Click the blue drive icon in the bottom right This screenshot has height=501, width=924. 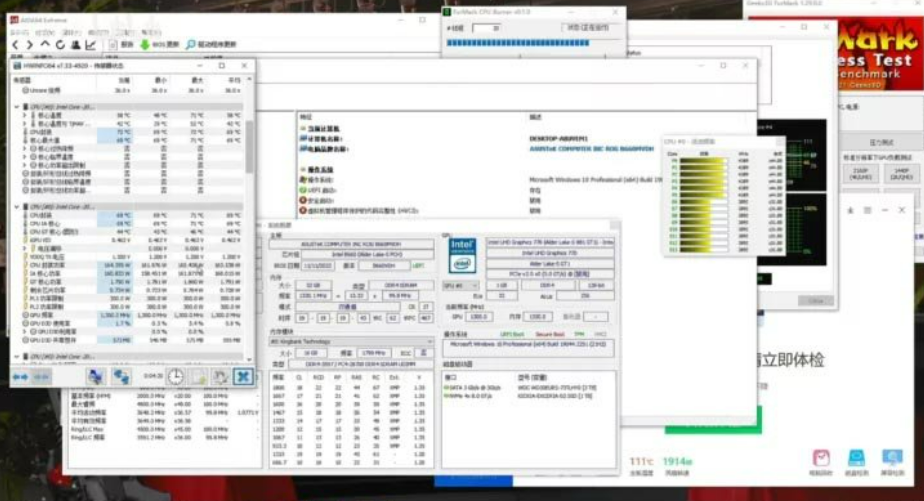856,458
